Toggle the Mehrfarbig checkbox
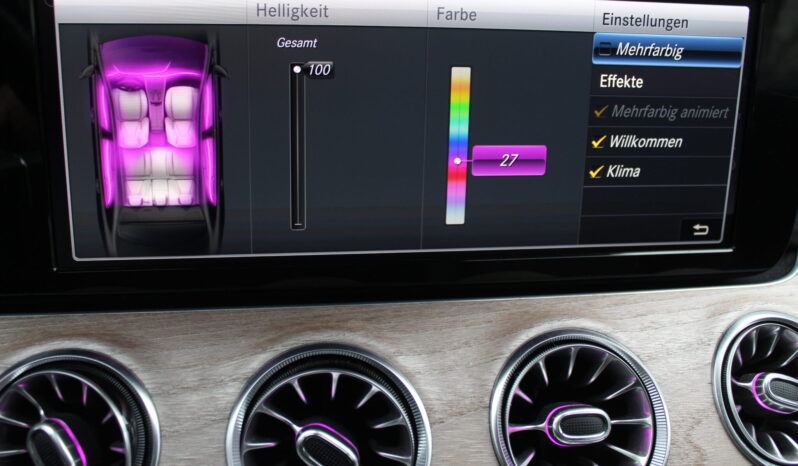 point(605,49)
